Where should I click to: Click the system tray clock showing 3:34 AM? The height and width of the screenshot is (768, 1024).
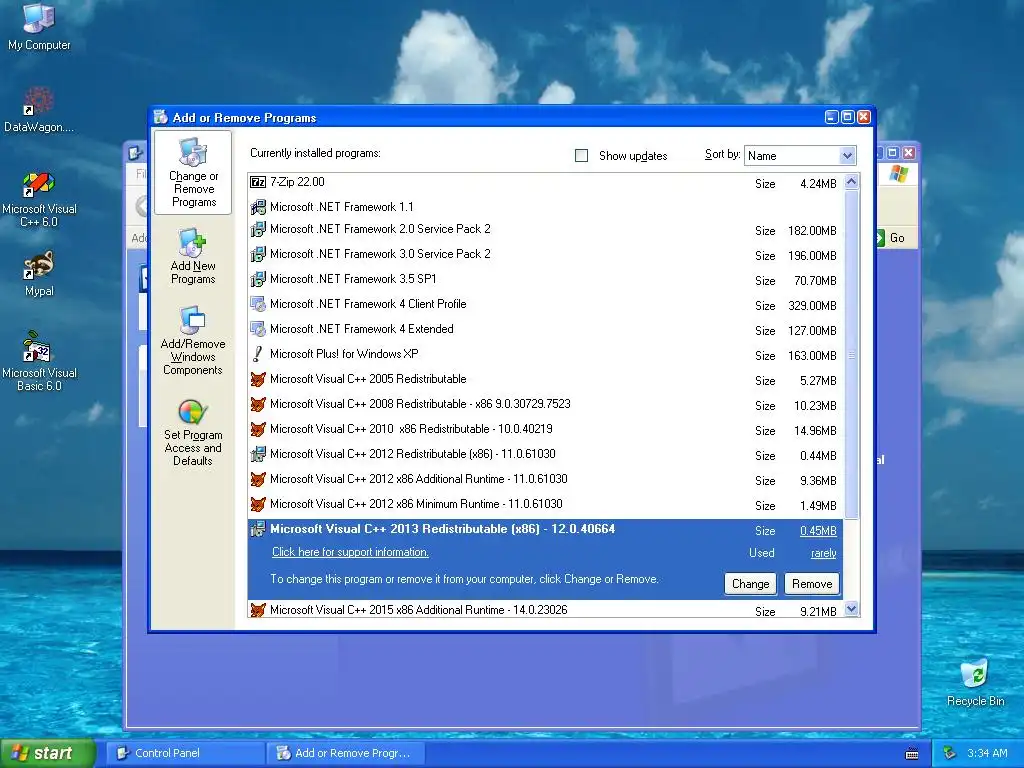[987, 753]
